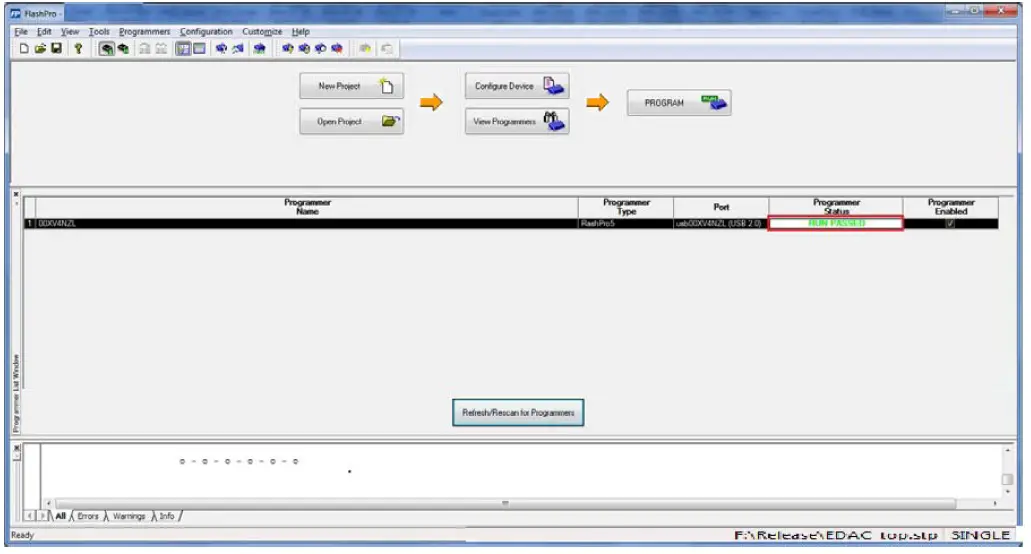Image resolution: width=1031 pixels, height=554 pixels.
Task: Click the tab scroll right arrow button
Action: pyautogui.click(x=41, y=517)
